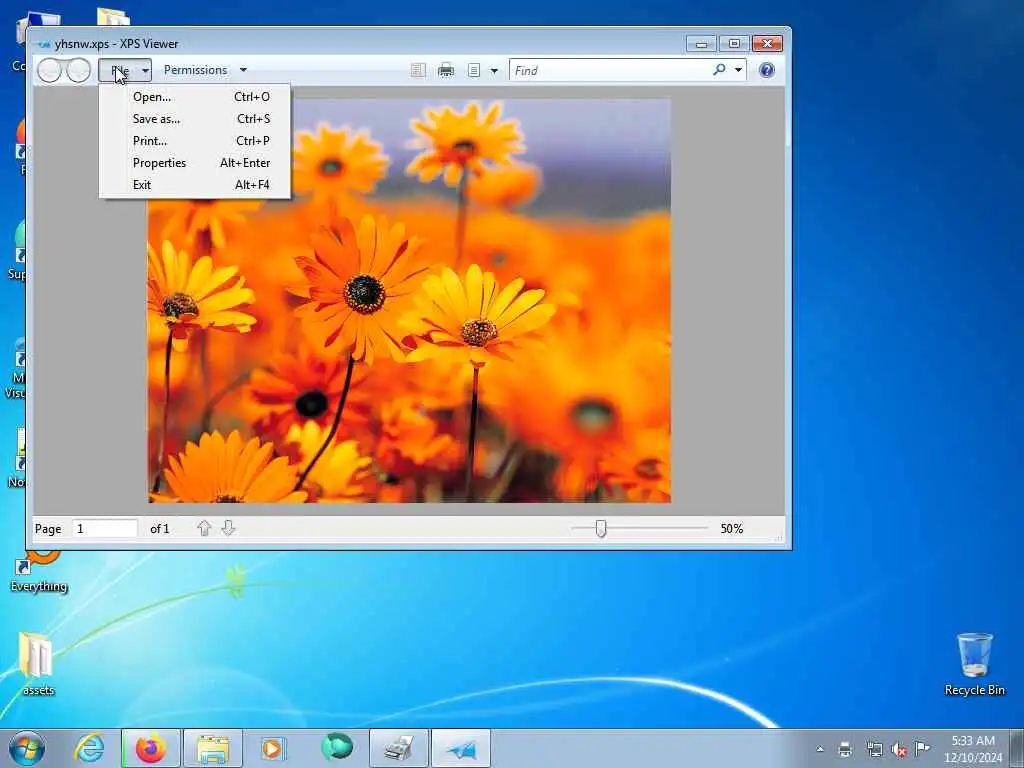The image size is (1024, 768).
Task: Click the back navigation round button
Action: point(49,70)
